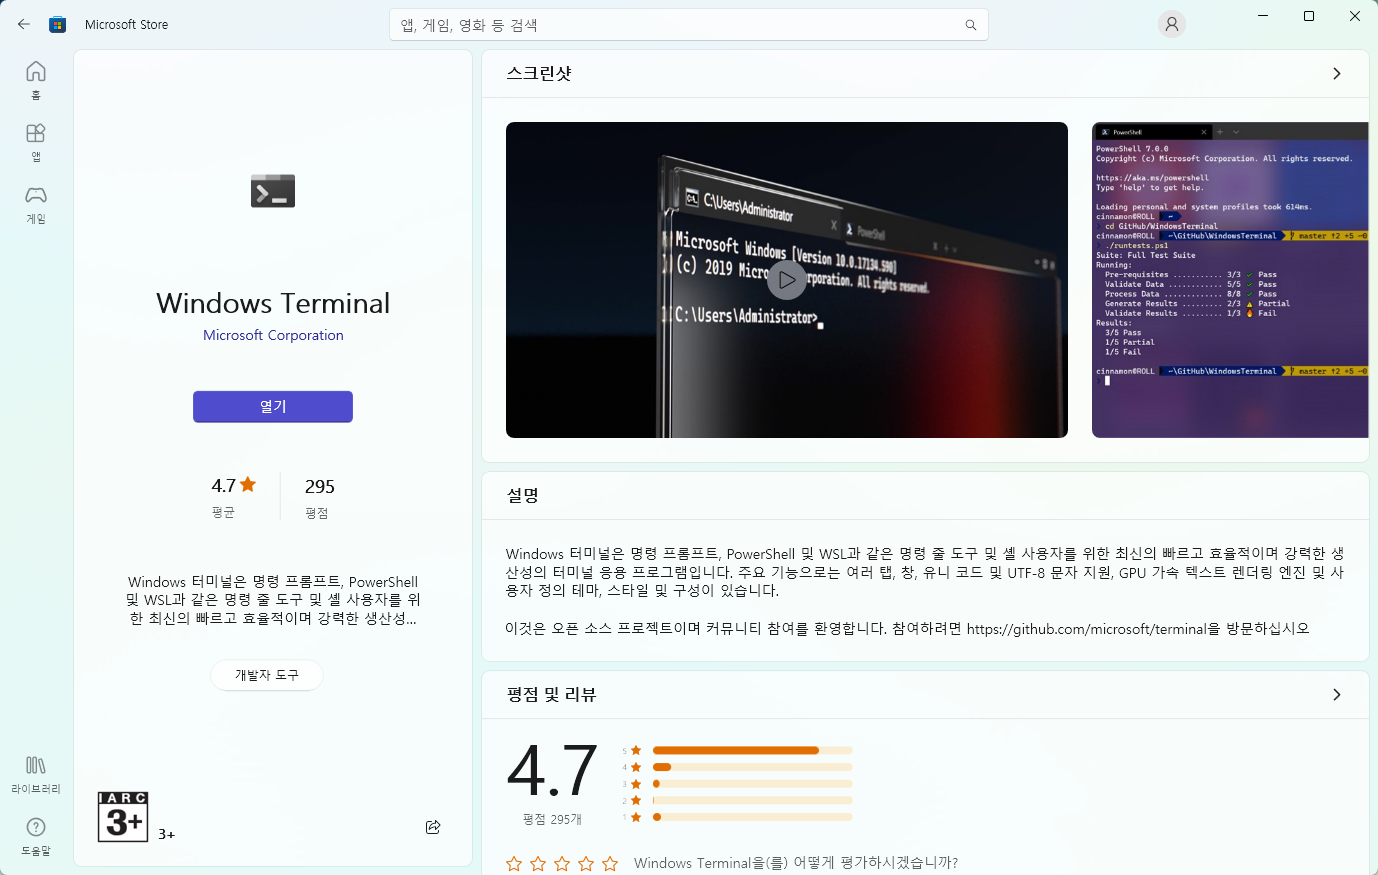Image resolution: width=1378 pixels, height=875 pixels.
Task: Click the Windows Terminal app icon
Action: point(273,190)
